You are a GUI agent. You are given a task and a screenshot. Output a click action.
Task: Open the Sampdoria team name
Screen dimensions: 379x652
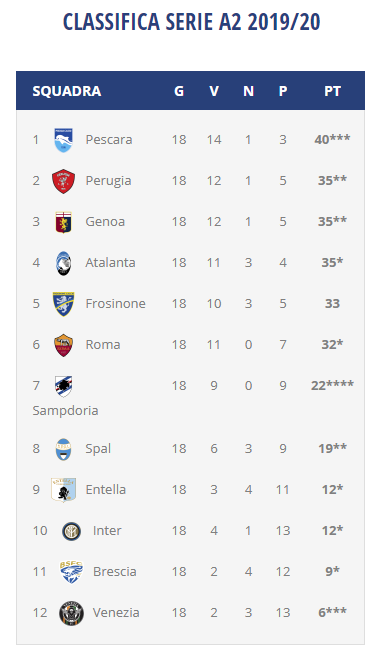(x=65, y=411)
